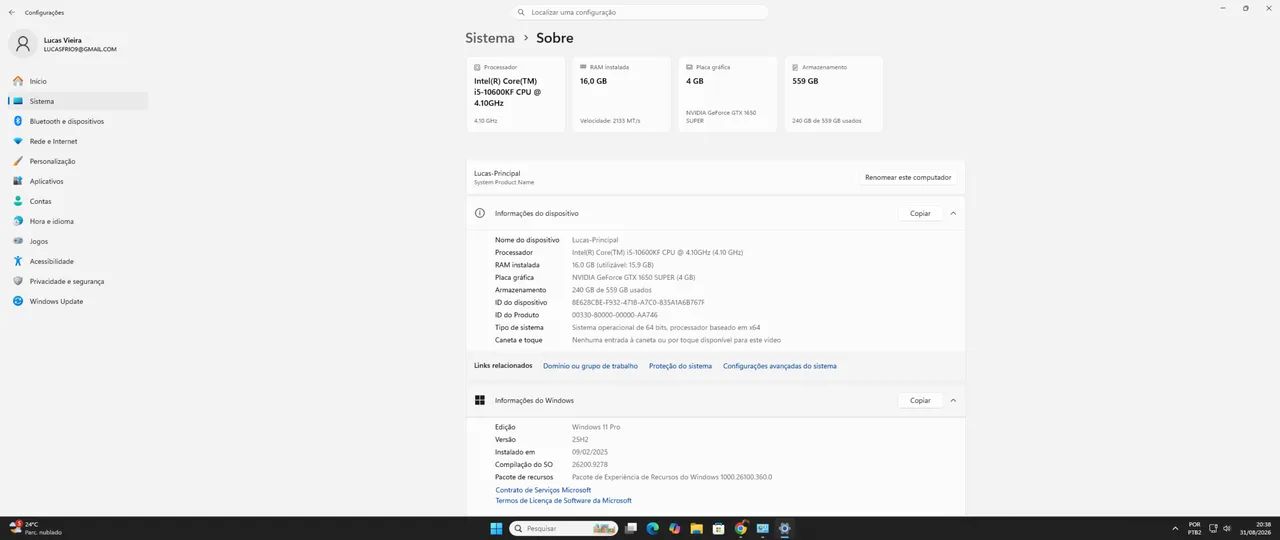Open the RAM instalada info card
1280x540 pixels.
622,94
